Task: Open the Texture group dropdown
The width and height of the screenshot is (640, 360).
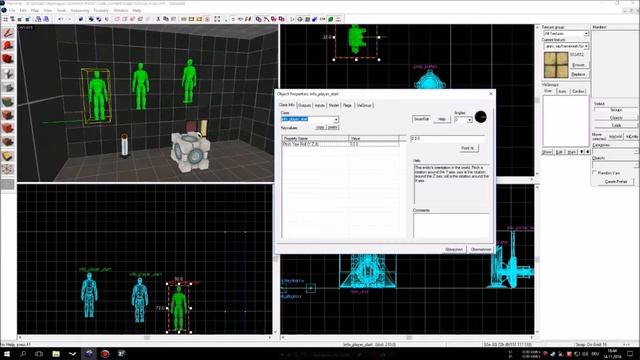Action: [586, 33]
